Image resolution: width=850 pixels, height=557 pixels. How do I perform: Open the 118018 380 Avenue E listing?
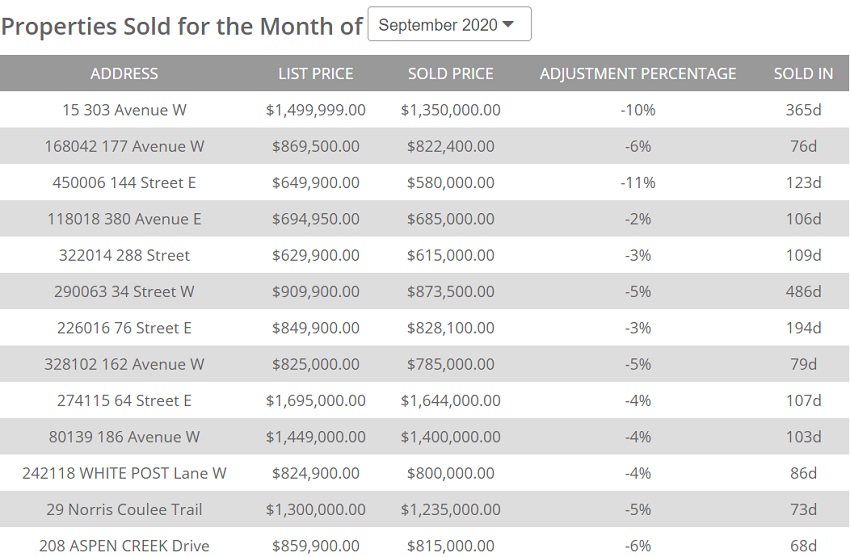point(124,219)
